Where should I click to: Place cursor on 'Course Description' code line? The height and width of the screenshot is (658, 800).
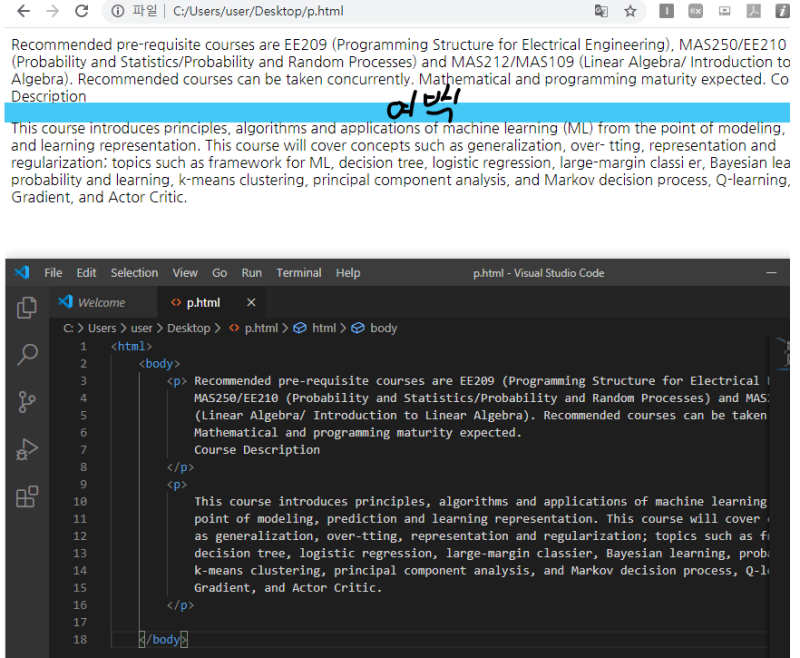257,450
